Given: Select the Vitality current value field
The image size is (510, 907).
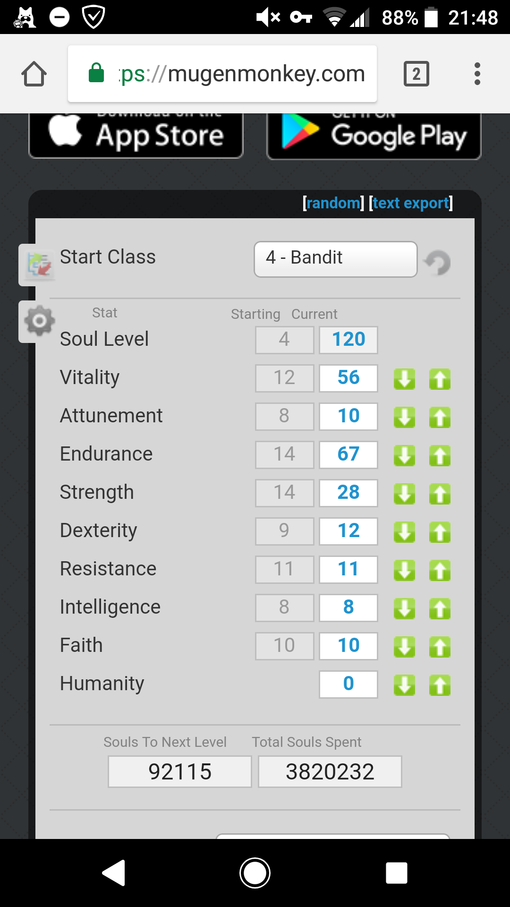Looking at the screenshot, I should (x=348, y=378).
